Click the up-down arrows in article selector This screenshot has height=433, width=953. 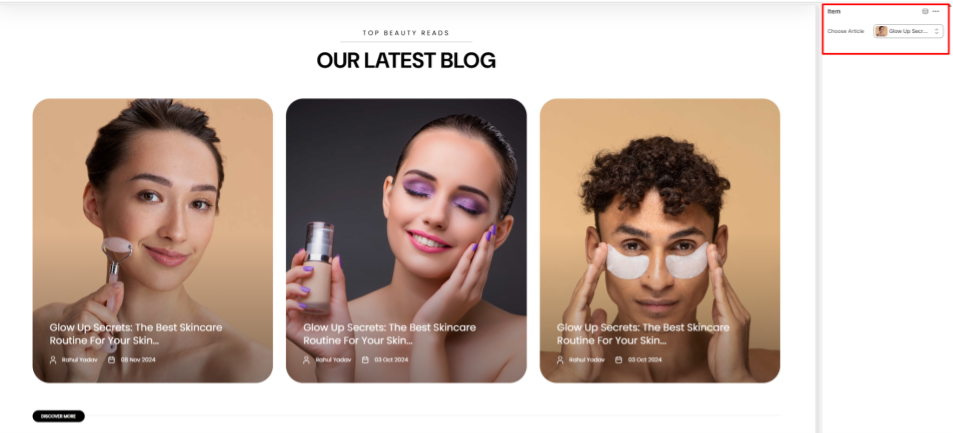click(937, 31)
